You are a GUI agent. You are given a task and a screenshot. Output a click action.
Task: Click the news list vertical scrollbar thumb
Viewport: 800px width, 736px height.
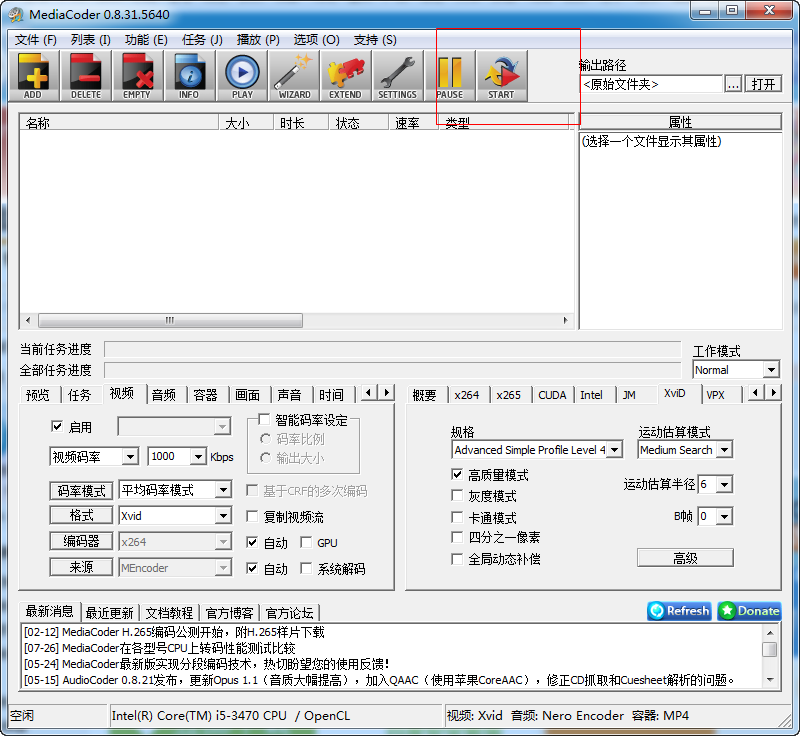click(x=770, y=649)
